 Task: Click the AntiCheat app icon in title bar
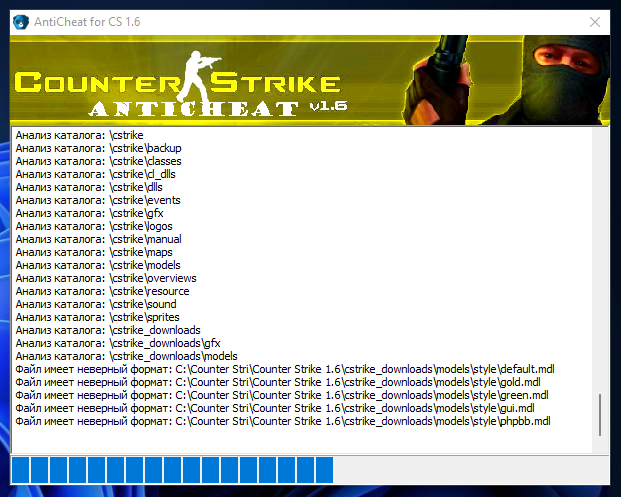pyautogui.click(x=19, y=21)
